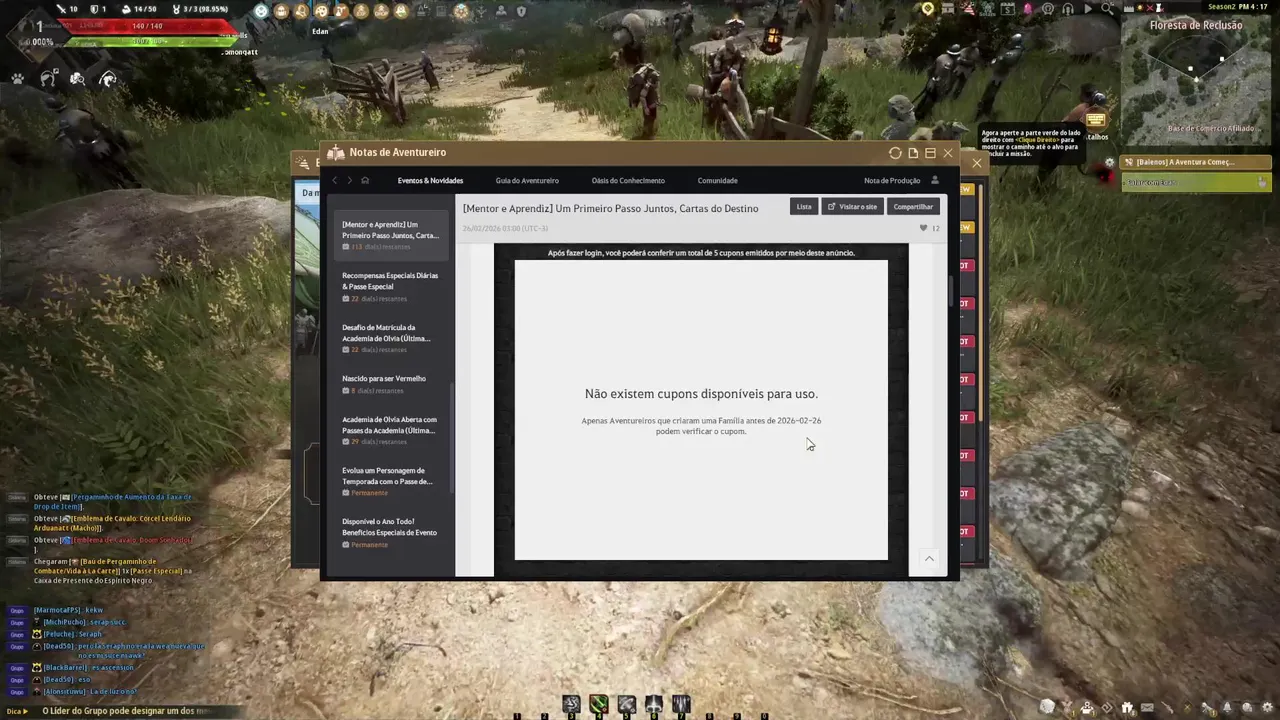
Task: Click the first round blue buff icon at top
Action: (x=261, y=11)
